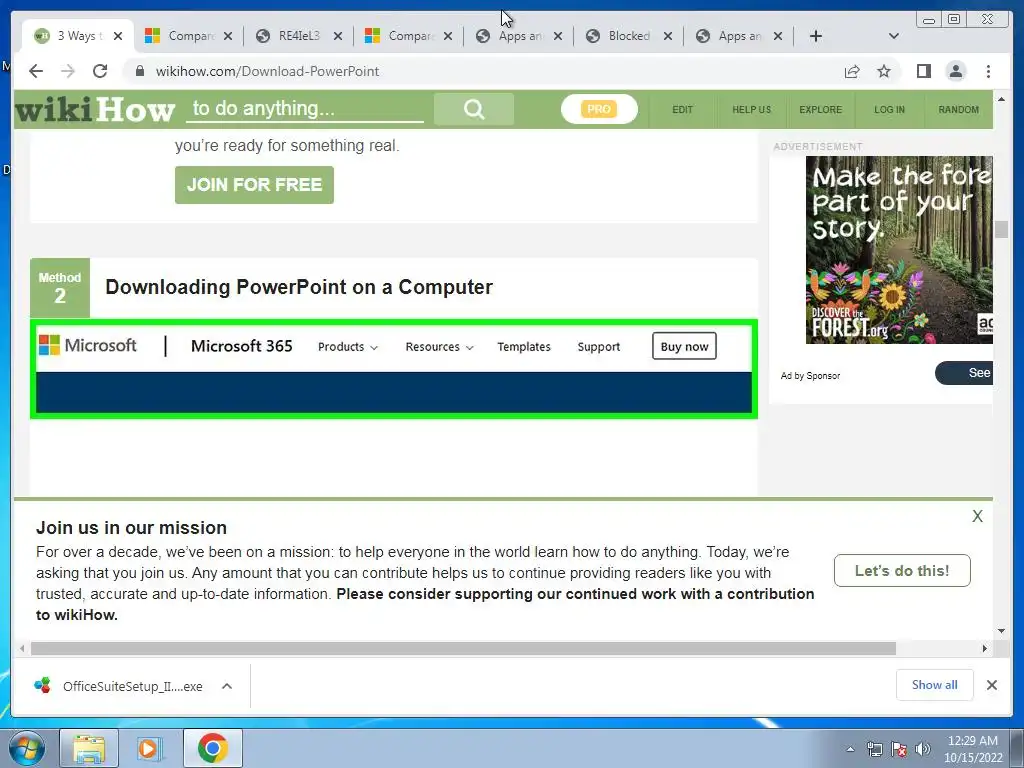
Task: Open the Chrome profile avatar
Action: (955, 71)
